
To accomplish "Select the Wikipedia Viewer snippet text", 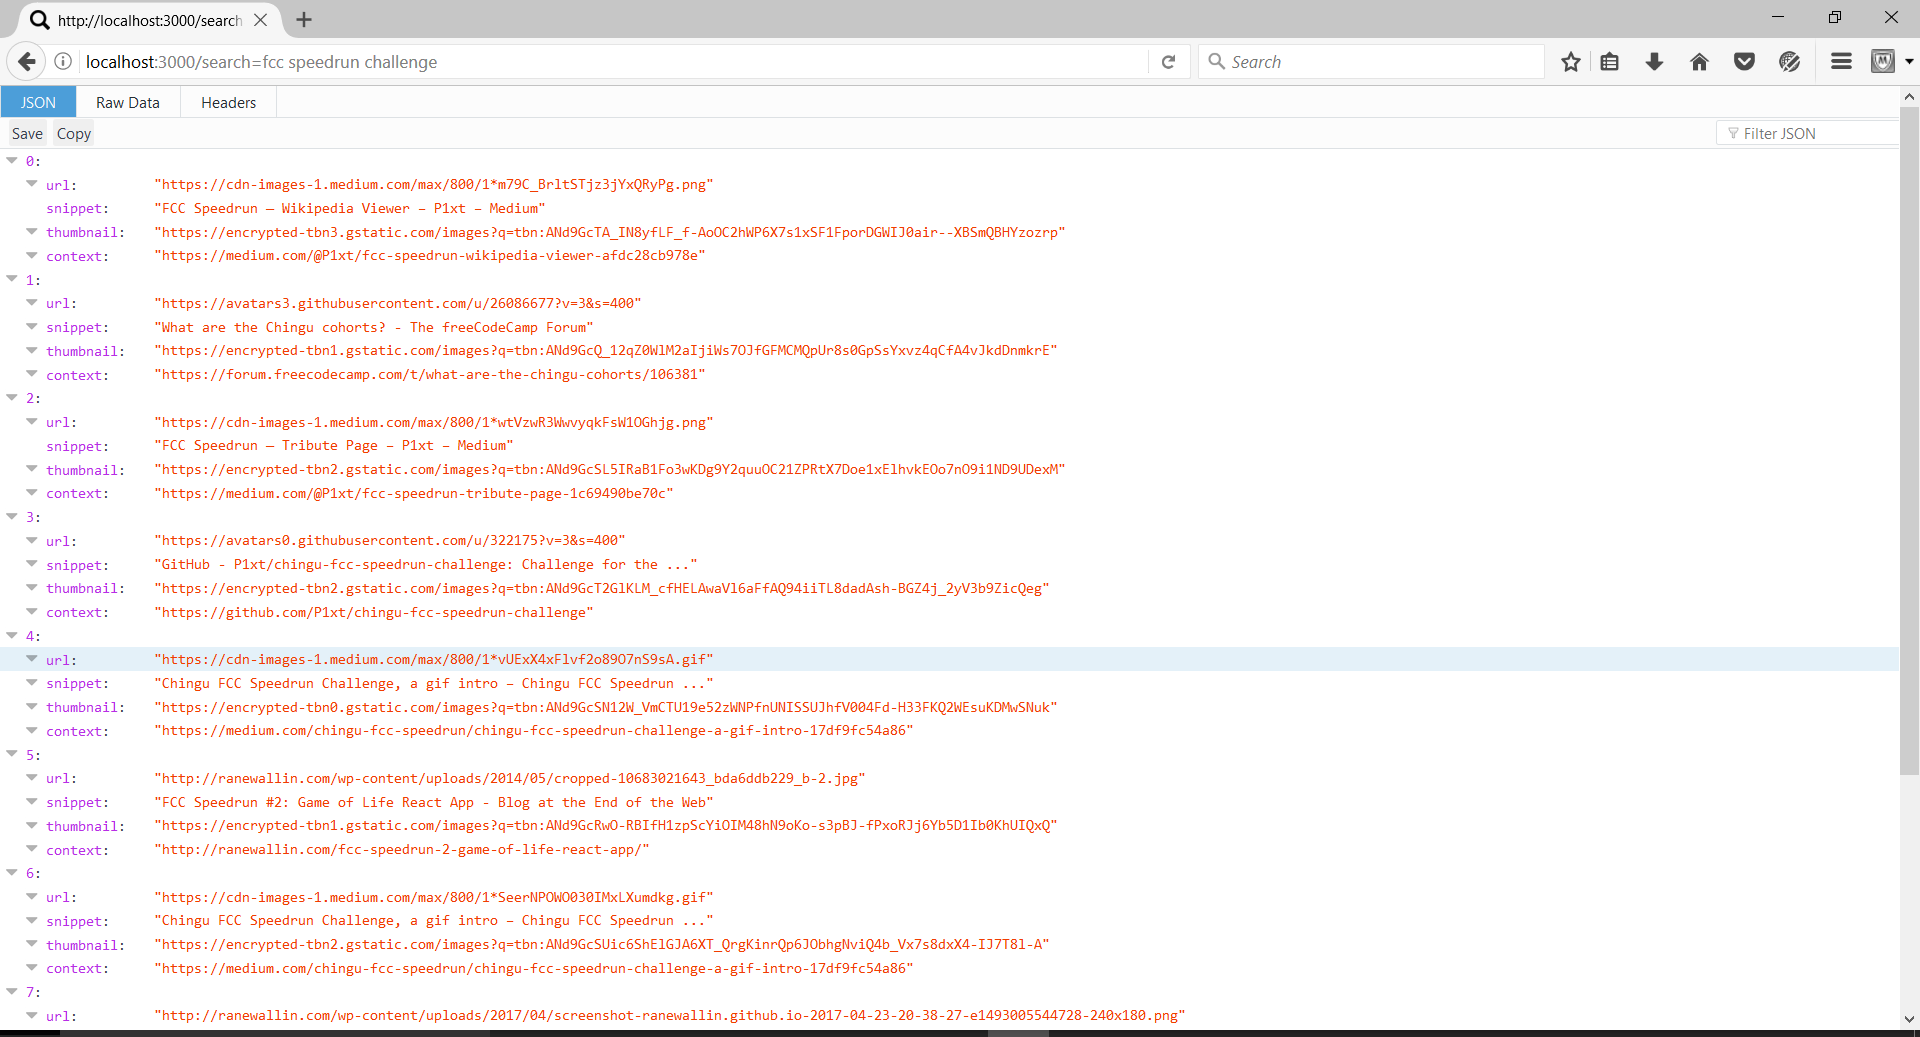I will click(350, 208).
